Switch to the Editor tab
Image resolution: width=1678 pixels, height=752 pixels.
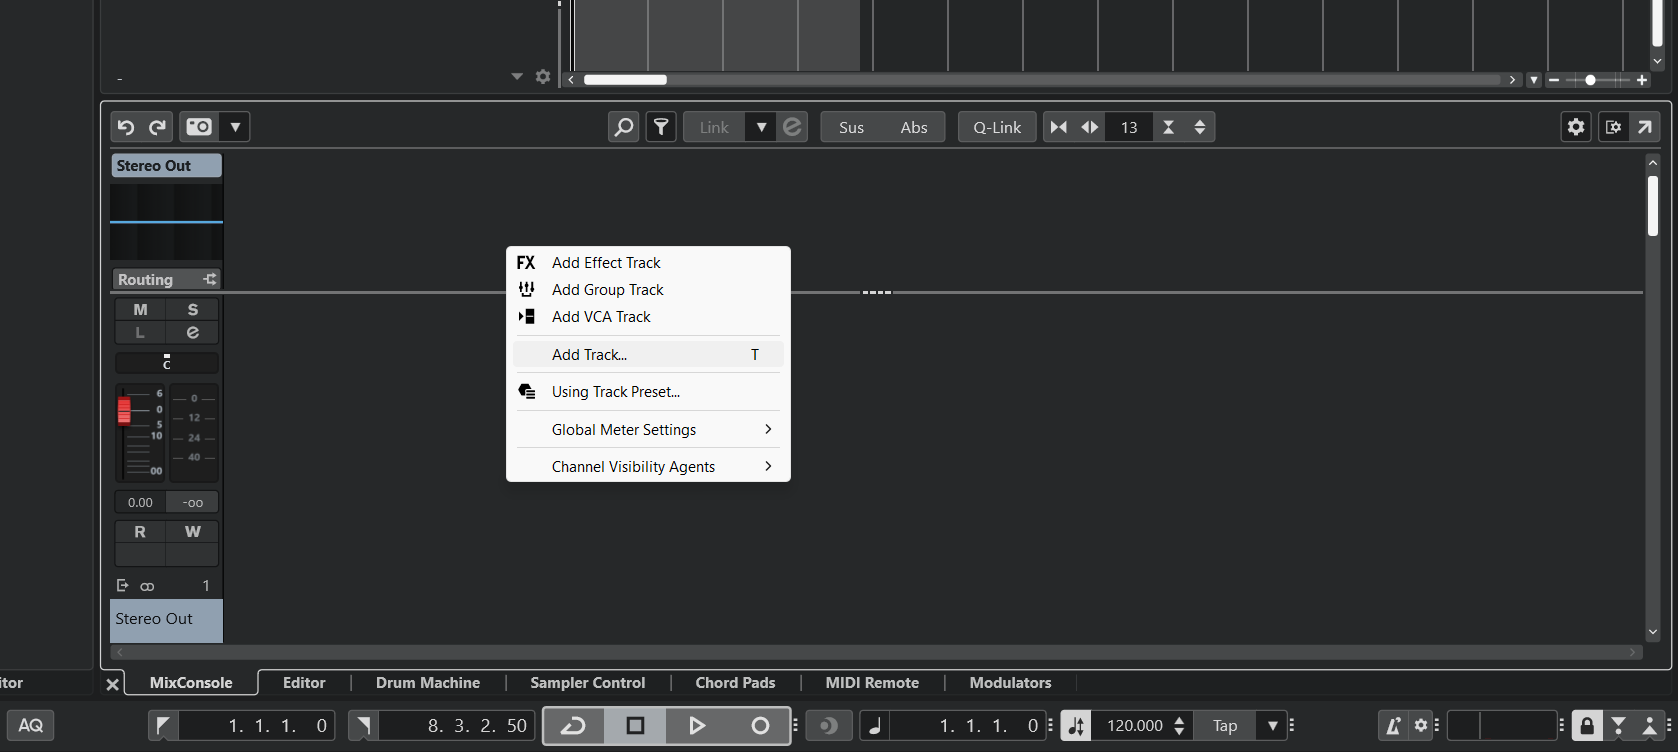coord(304,683)
